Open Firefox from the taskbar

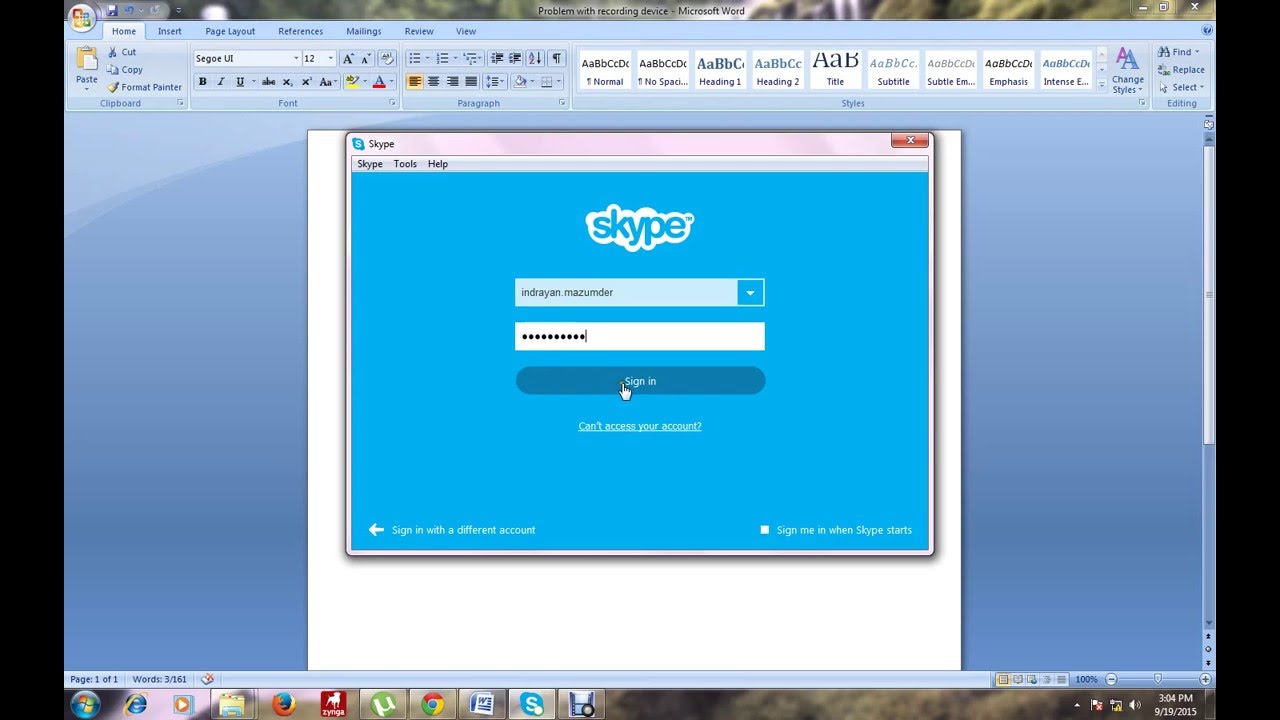coord(284,704)
